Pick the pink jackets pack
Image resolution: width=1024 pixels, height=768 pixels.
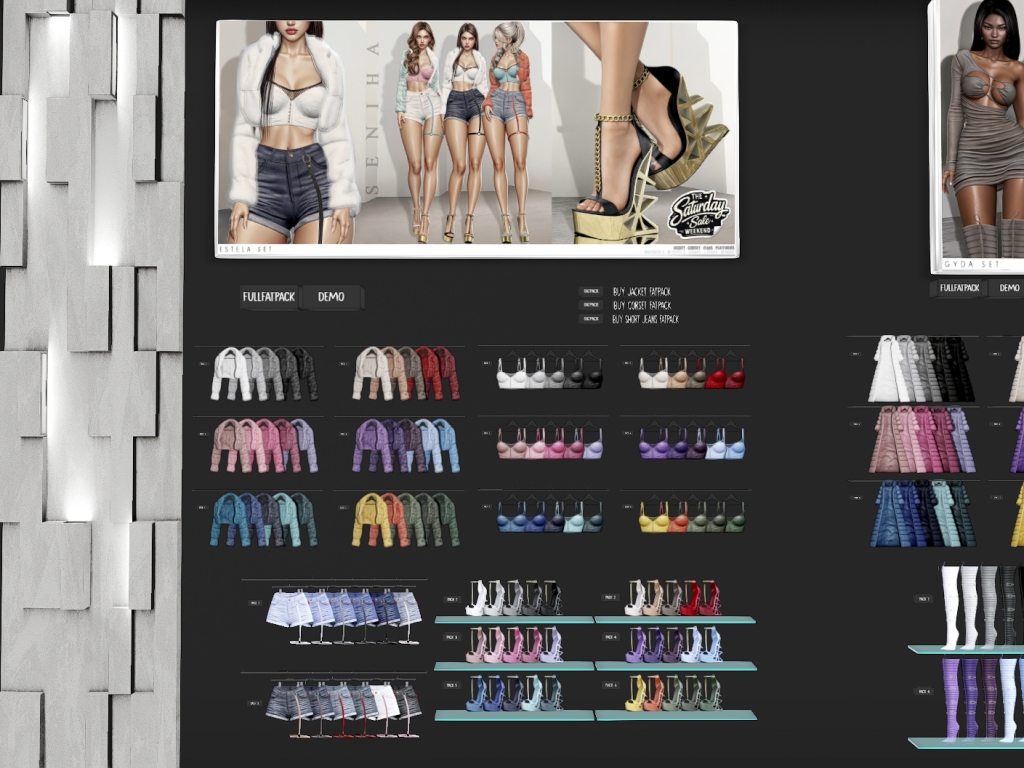[x=263, y=445]
